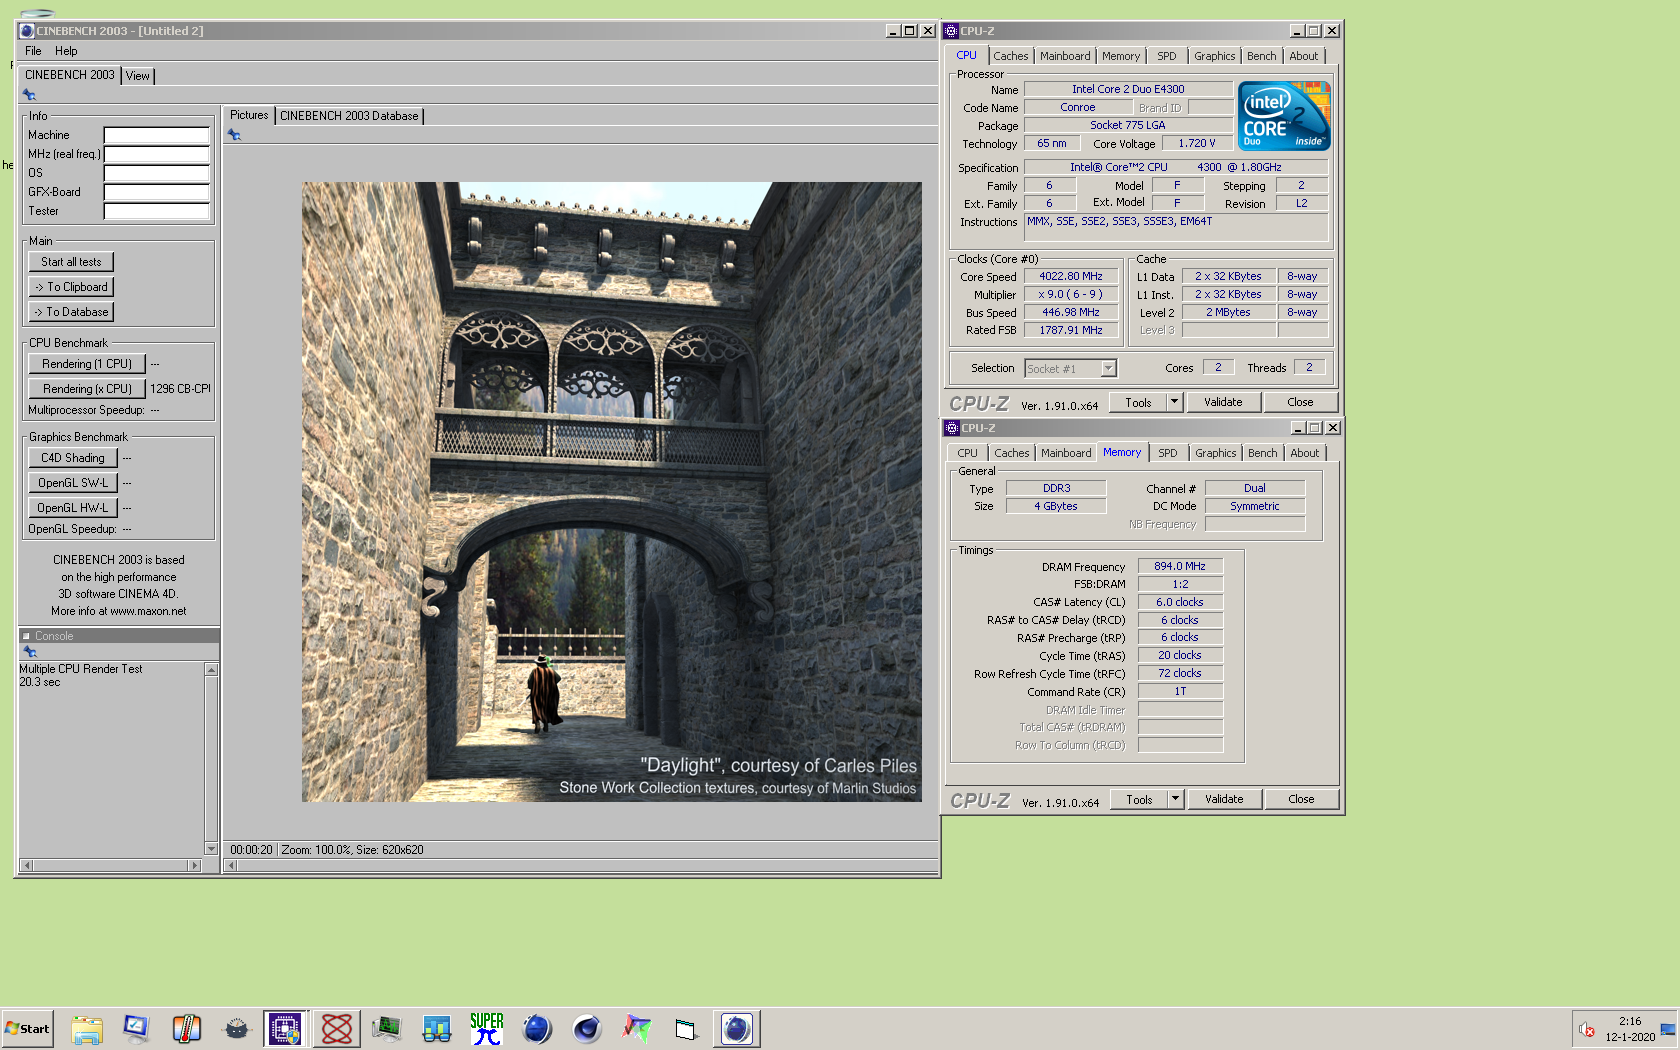Run the Rendering (1 CPU) benchmark
Viewport: 1680px width, 1050px height.
click(x=87, y=364)
